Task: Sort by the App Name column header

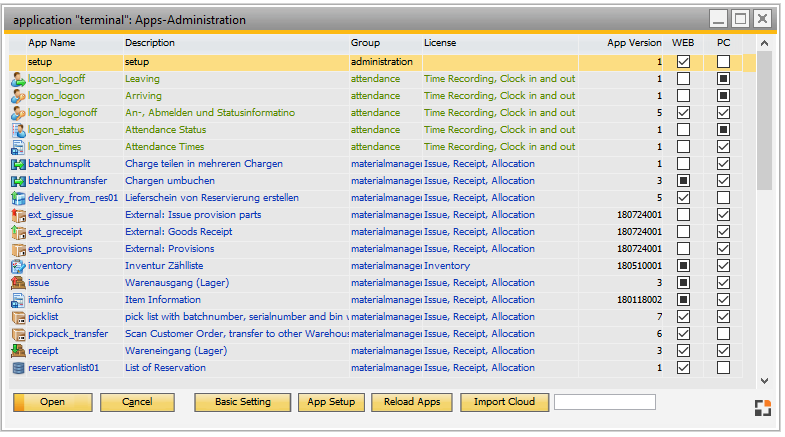Action: coord(51,44)
